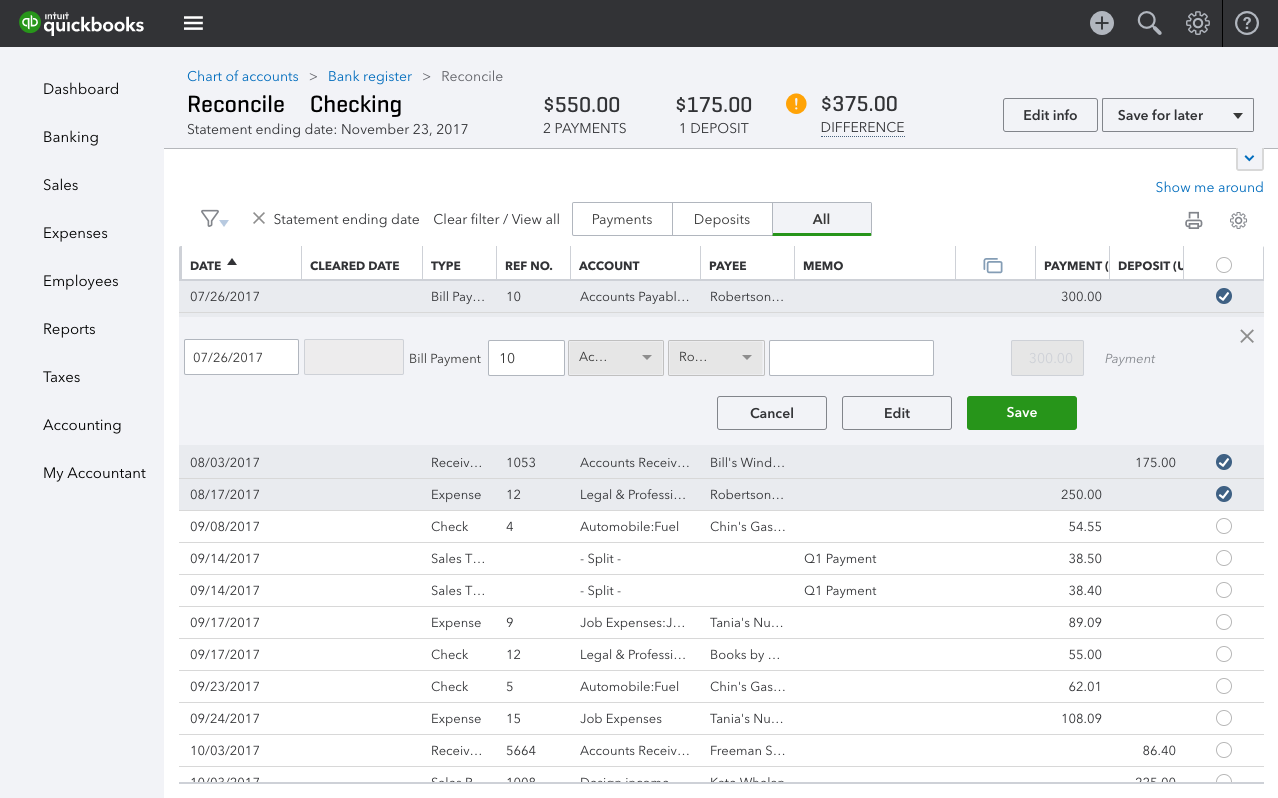The image size is (1278, 798).
Task: Expand the header collapse chevron
Action: click(x=1250, y=158)
